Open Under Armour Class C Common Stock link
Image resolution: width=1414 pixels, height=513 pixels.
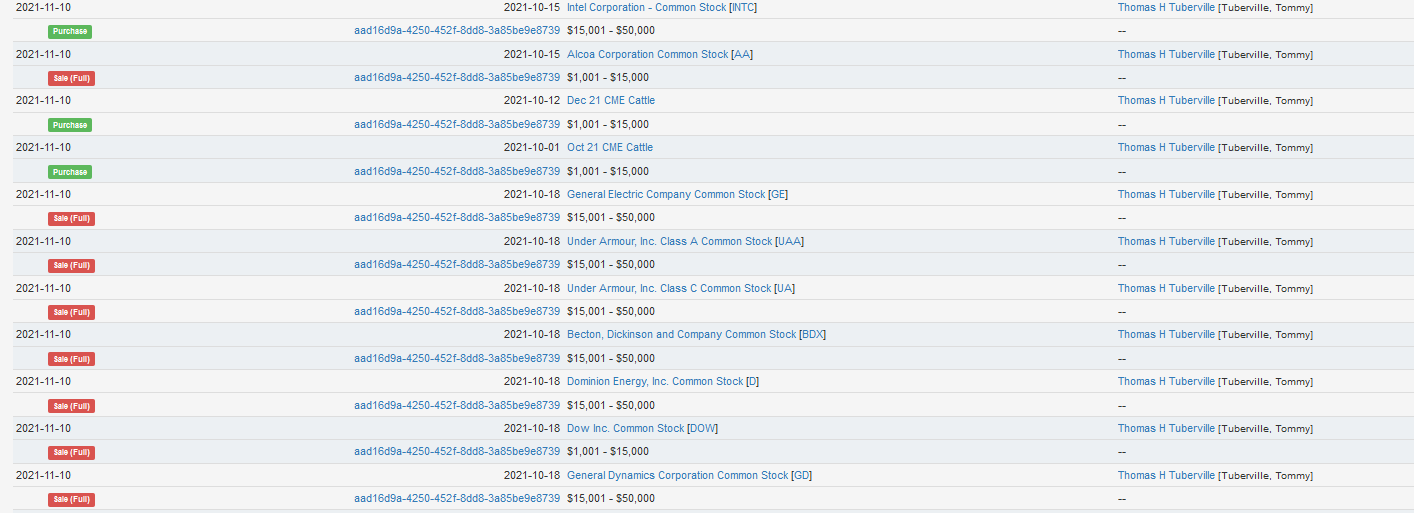click(669, 288)
